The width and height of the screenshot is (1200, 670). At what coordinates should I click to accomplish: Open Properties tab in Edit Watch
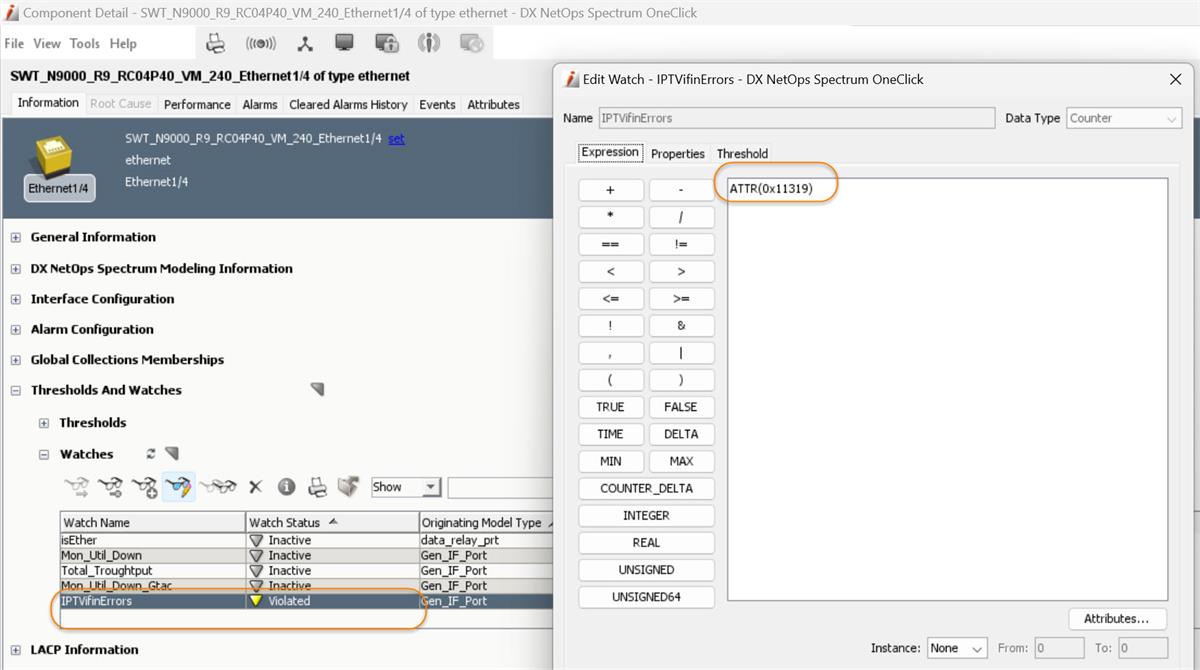coord(678,153)
